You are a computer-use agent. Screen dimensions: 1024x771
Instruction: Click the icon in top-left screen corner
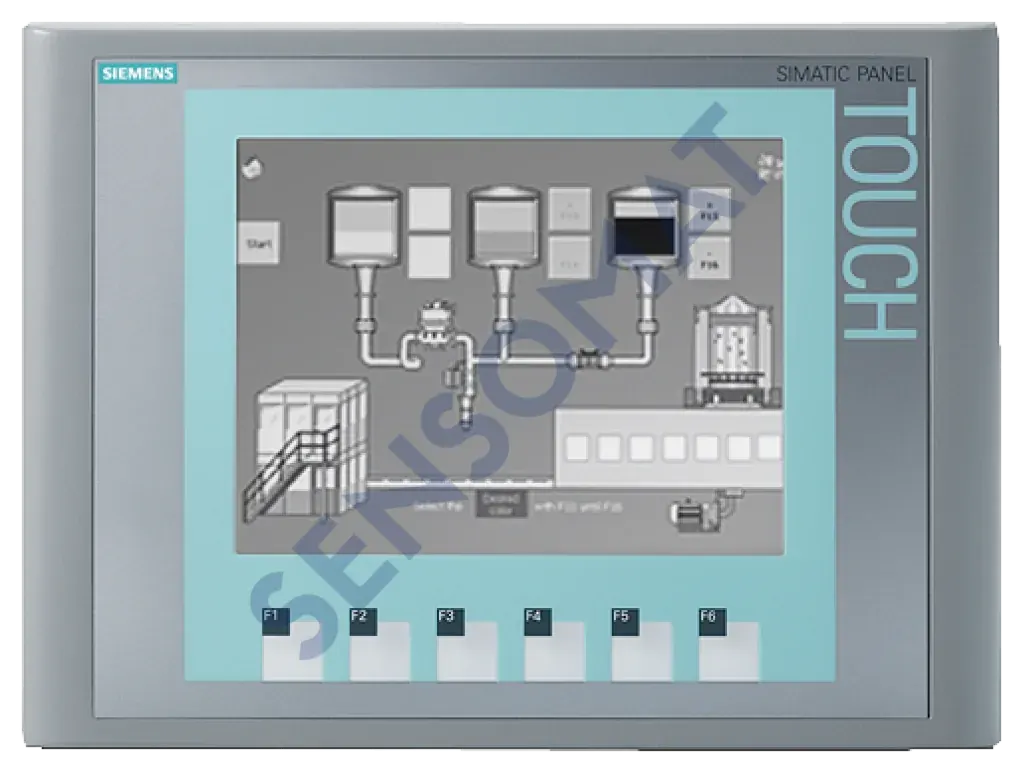pos(252,166)
